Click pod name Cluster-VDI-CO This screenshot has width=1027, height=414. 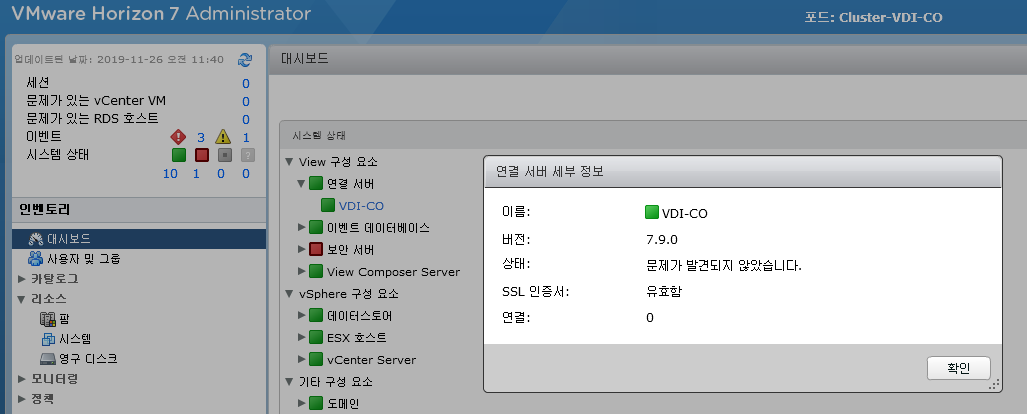(891, 18)
